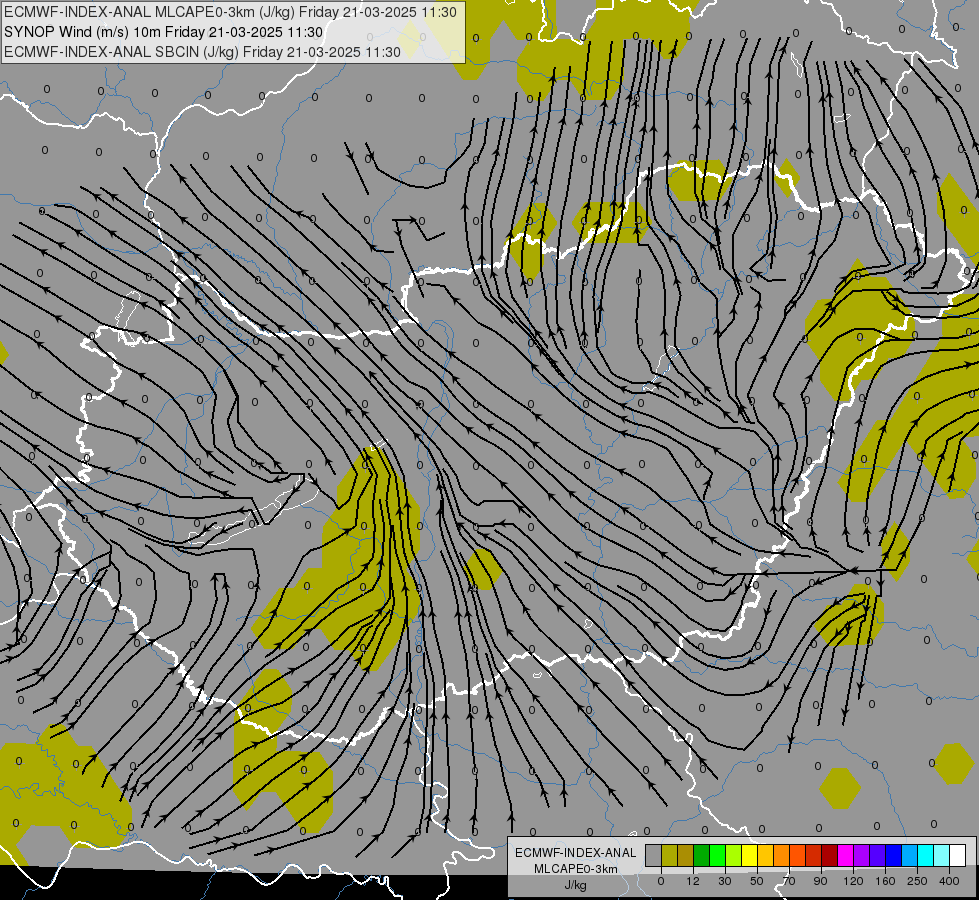Click the legend scale value 50
The height and width of the screenshot is (900, 979).
click(x=757, y=881)
